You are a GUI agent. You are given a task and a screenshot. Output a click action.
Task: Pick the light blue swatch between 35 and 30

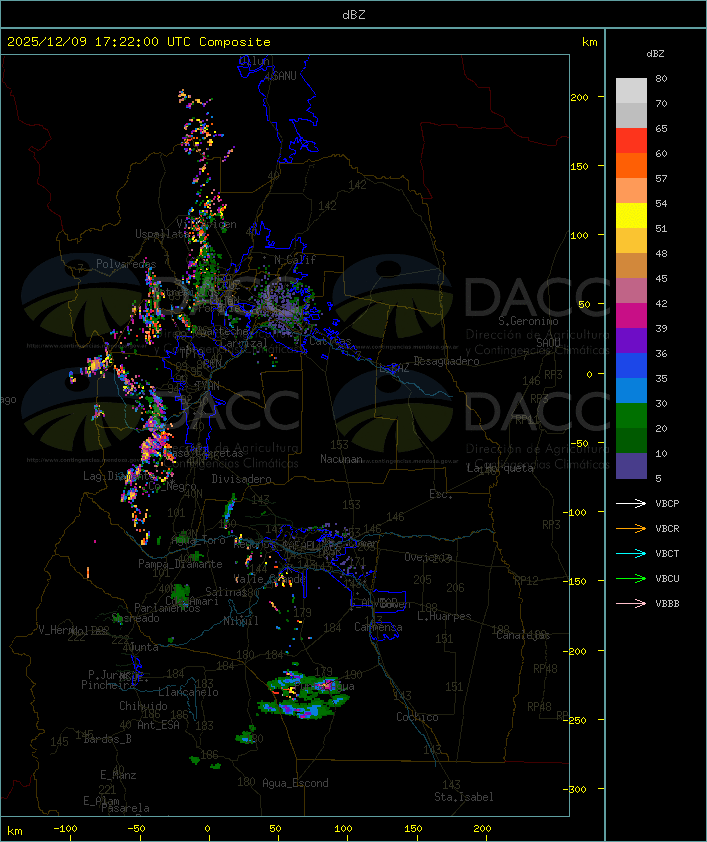[631, 390]
